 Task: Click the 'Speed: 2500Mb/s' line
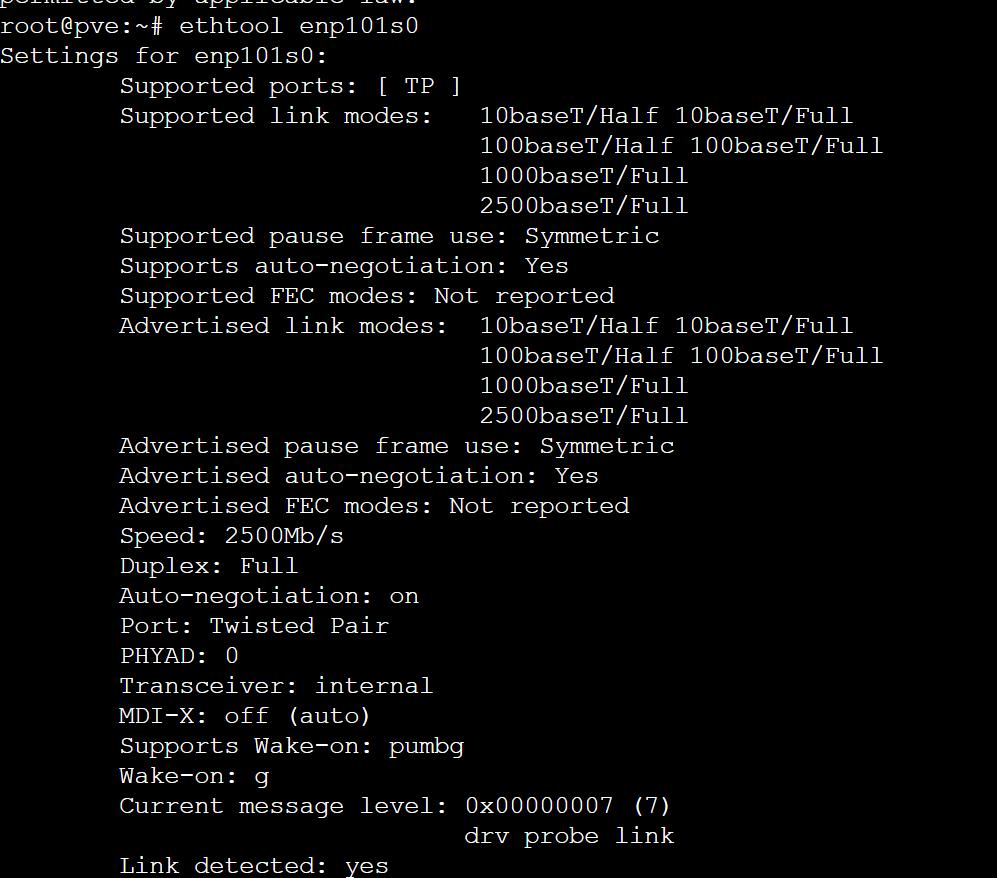(231, 536)
